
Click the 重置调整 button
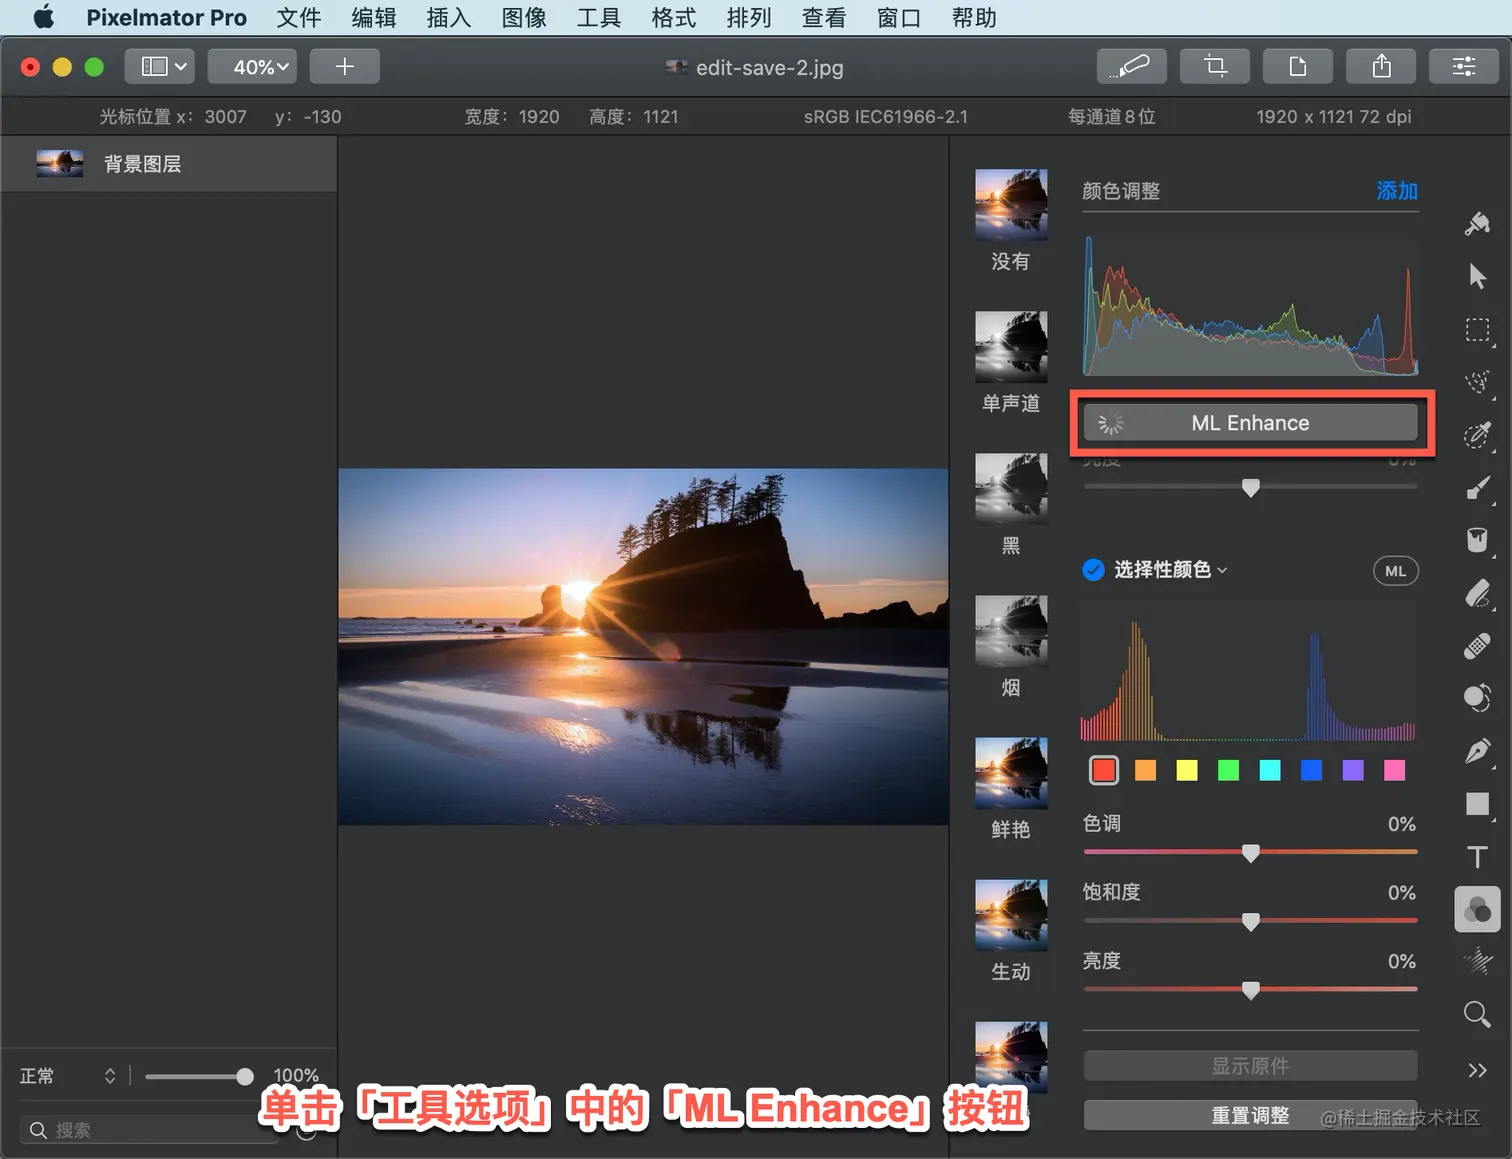1250,1115
